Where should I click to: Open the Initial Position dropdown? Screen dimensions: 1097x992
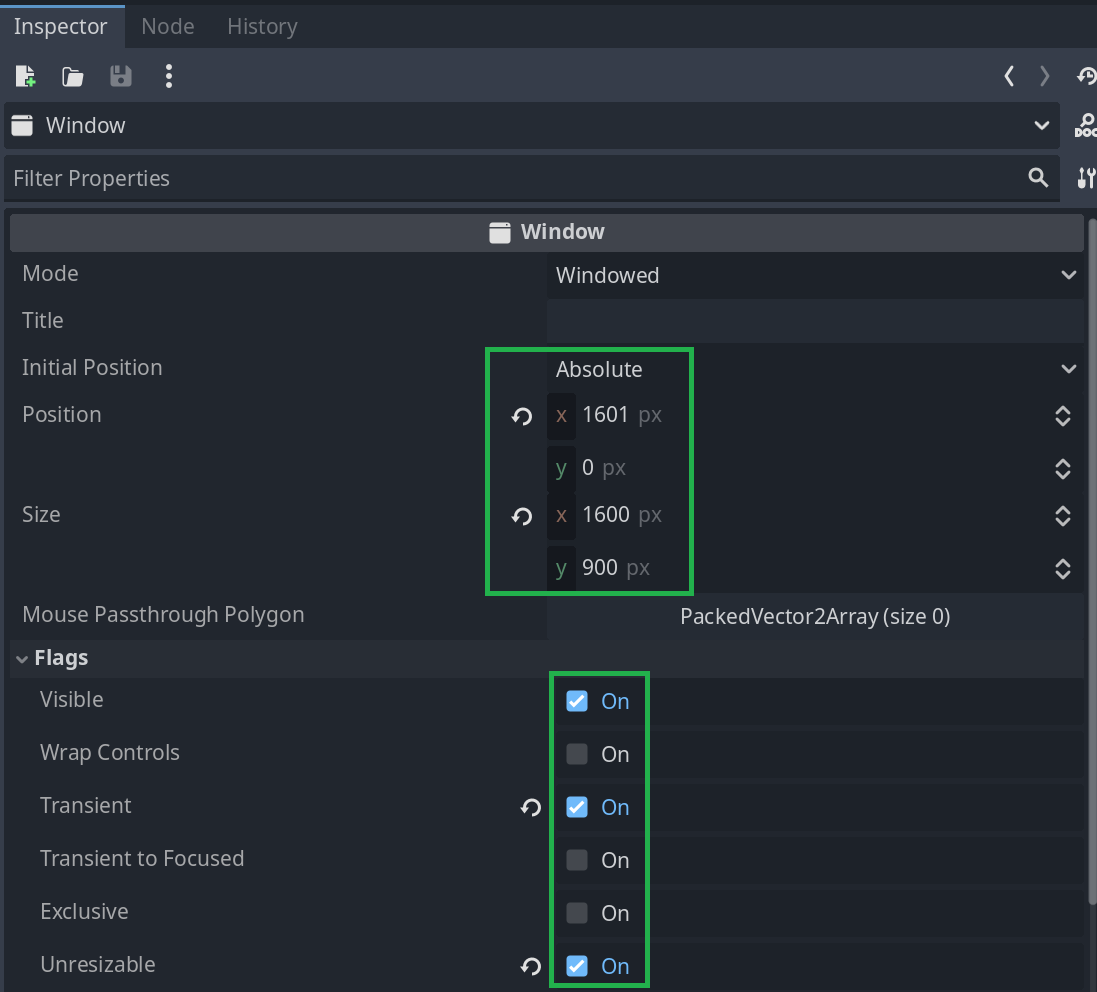[815, 369]
